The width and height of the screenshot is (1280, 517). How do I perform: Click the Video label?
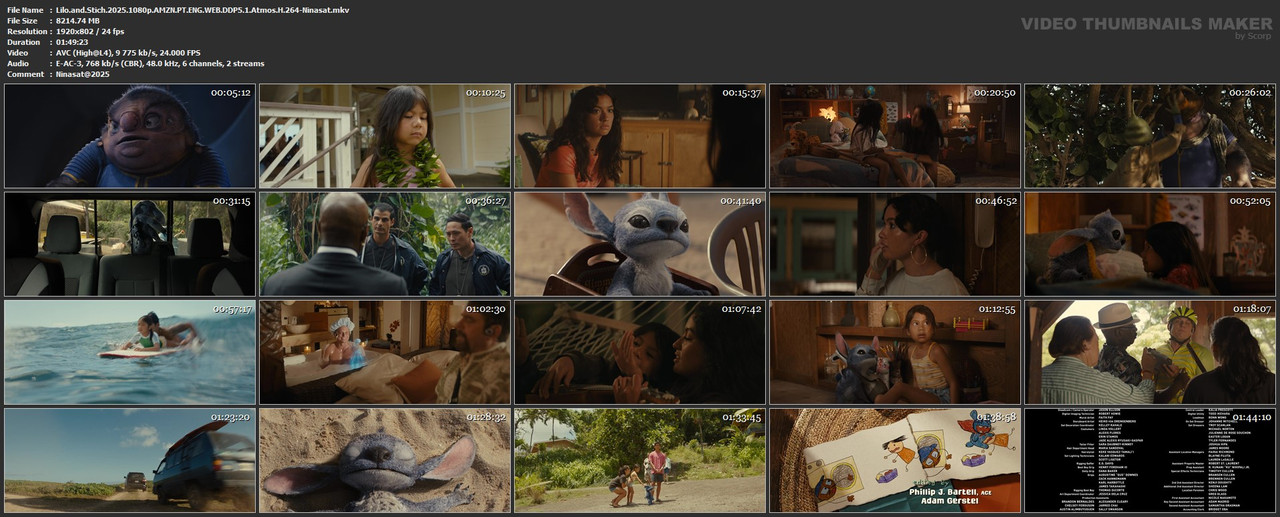point(17,53)
